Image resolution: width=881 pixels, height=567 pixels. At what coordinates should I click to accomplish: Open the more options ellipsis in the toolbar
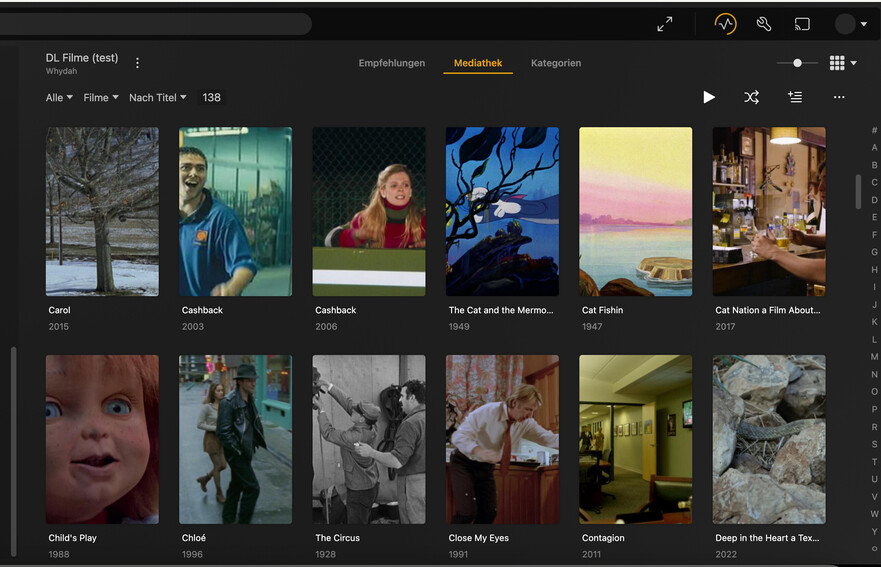click(x=839, y=97)
